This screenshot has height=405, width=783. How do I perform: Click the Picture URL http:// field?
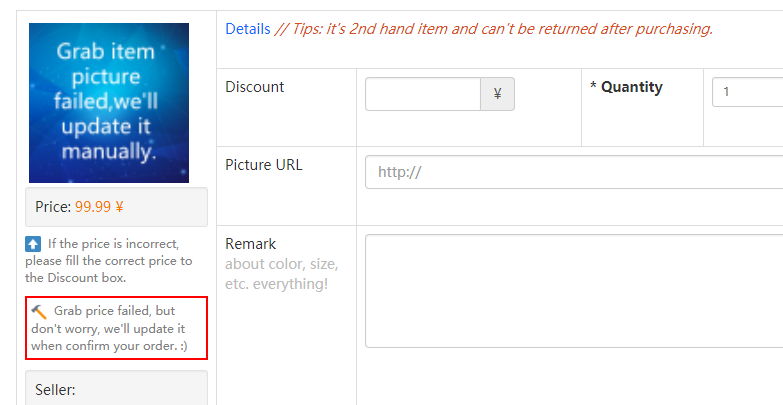pyautogui.click(x=574, y=172)
